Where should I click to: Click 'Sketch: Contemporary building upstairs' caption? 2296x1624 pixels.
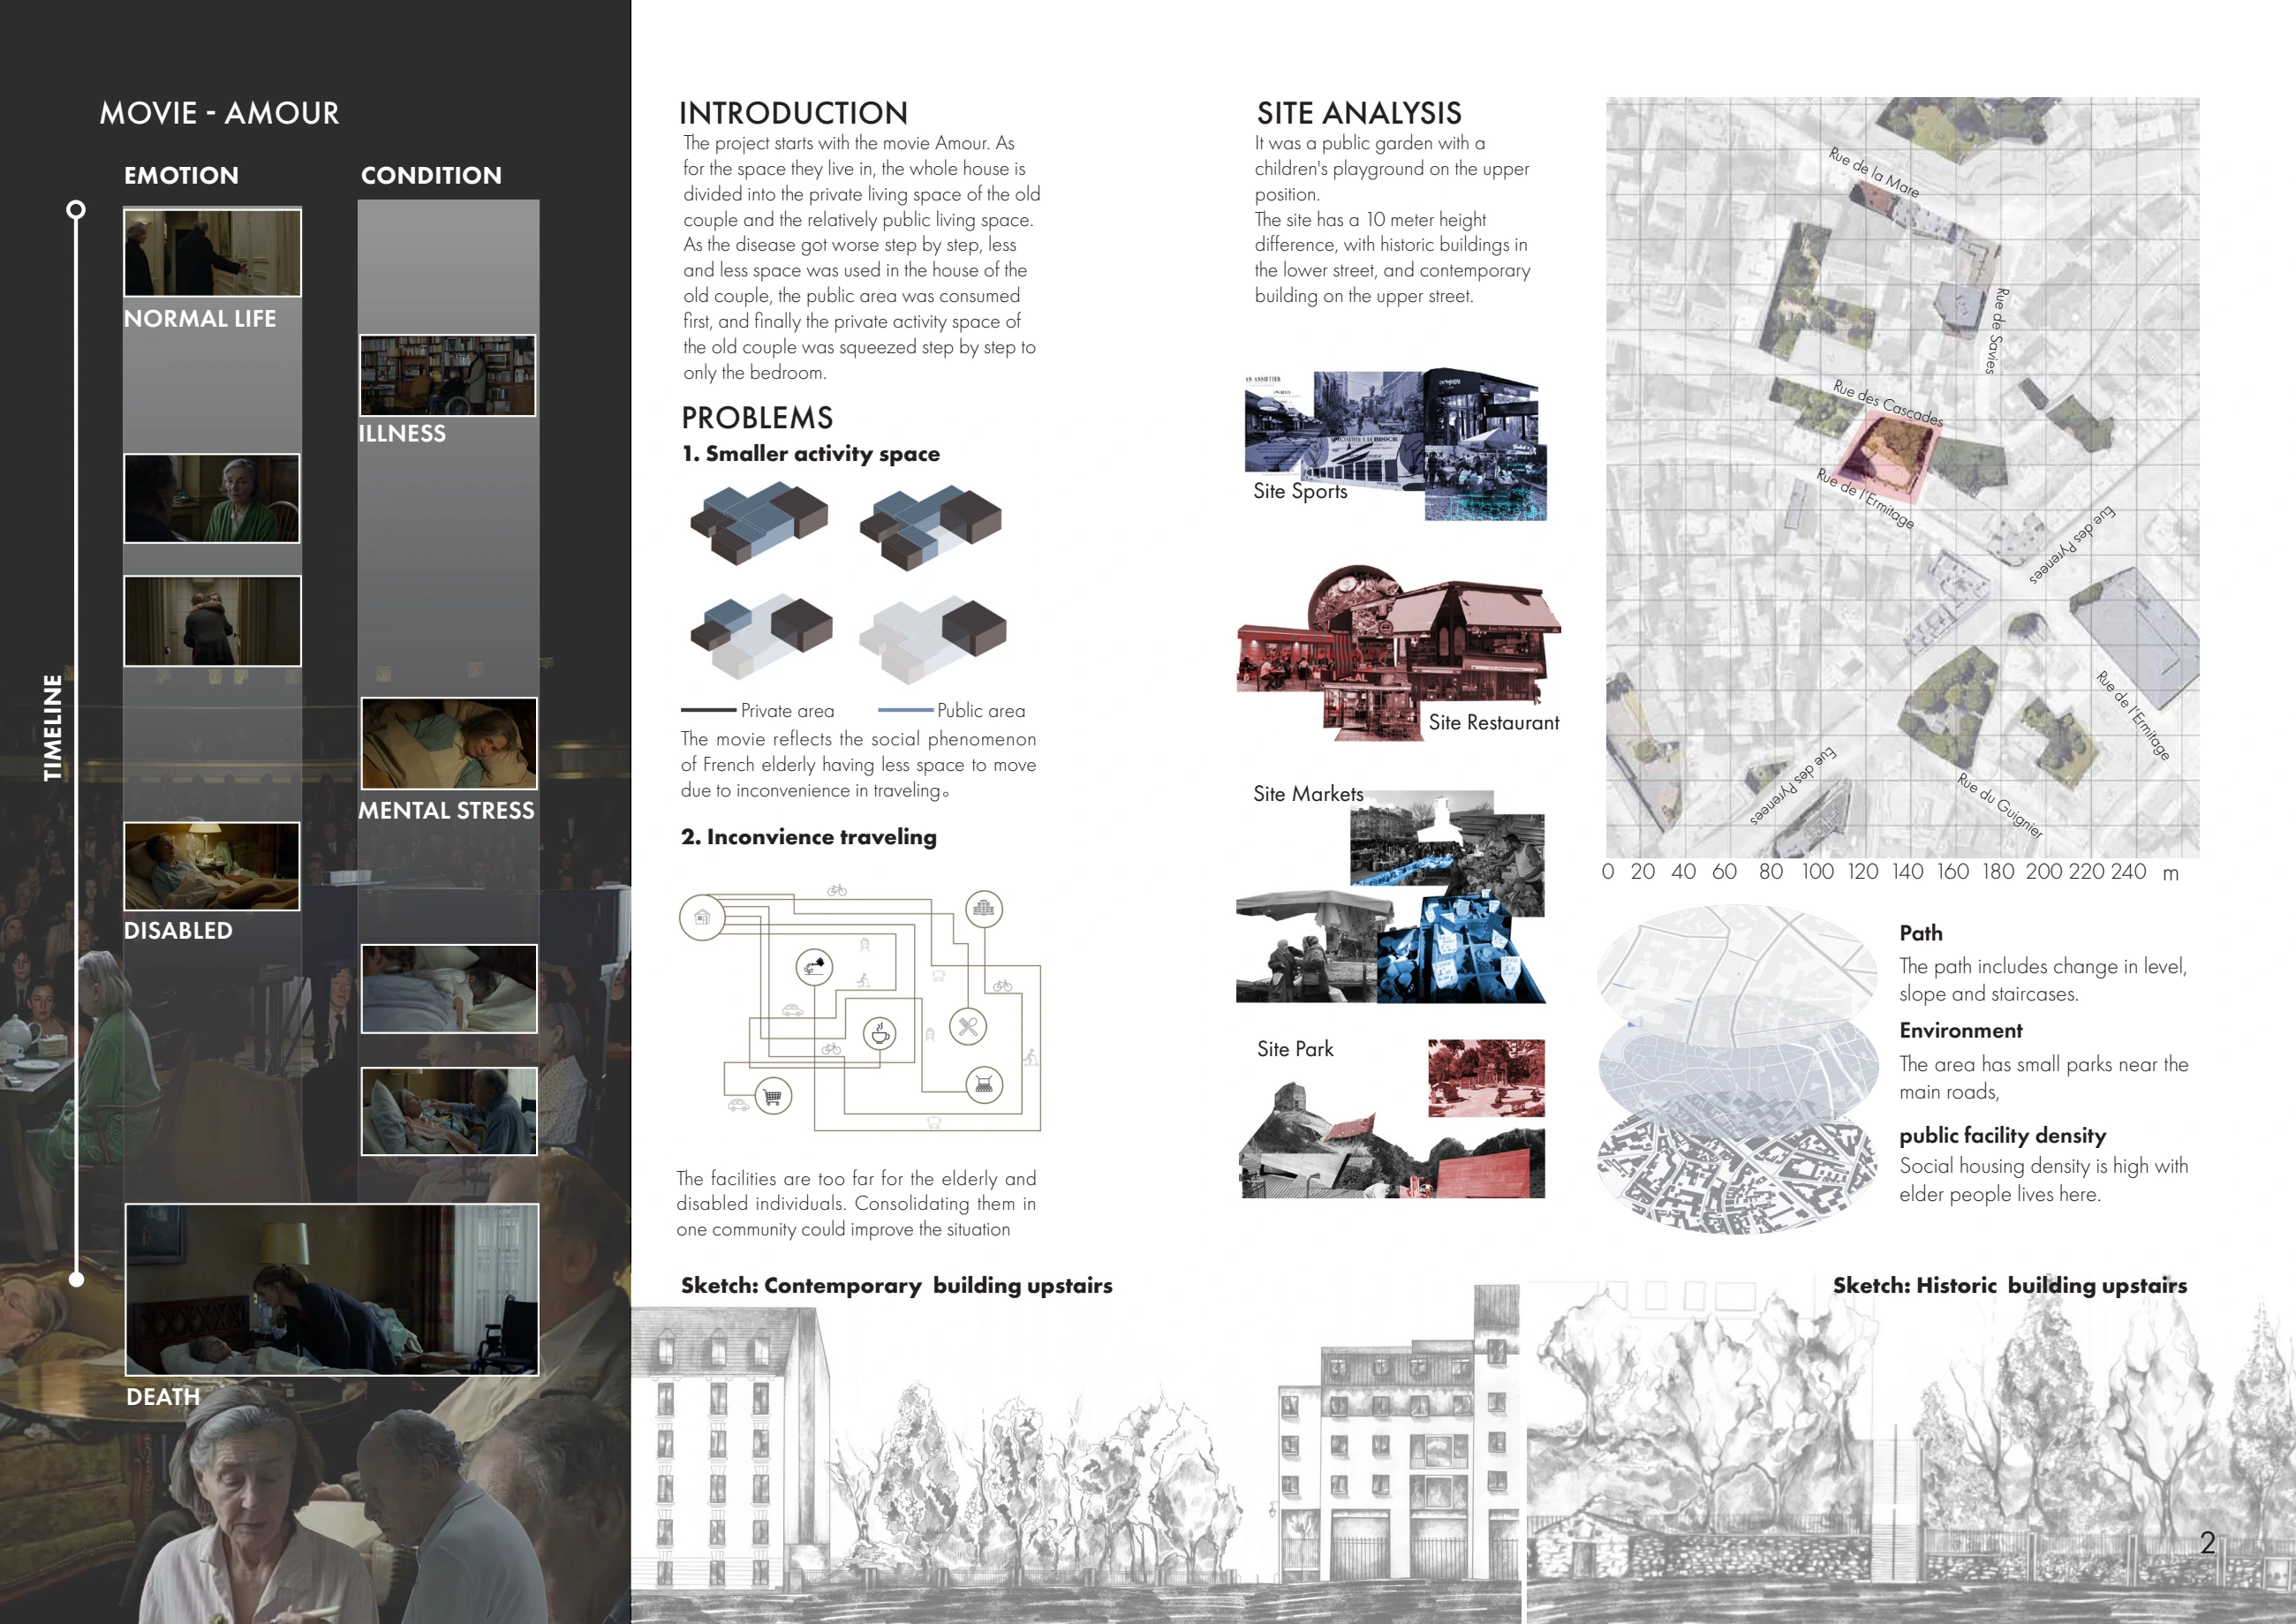pos(896,1285)
